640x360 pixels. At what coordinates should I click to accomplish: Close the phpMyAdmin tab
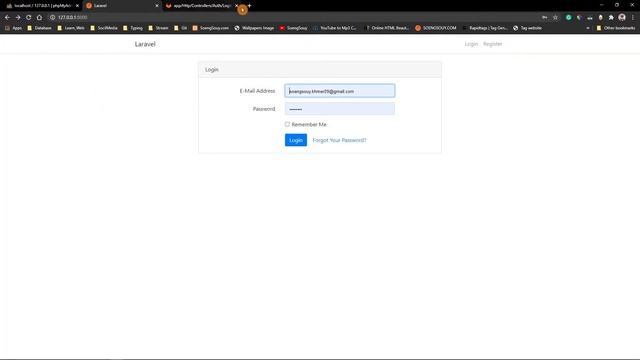point(77,6)
